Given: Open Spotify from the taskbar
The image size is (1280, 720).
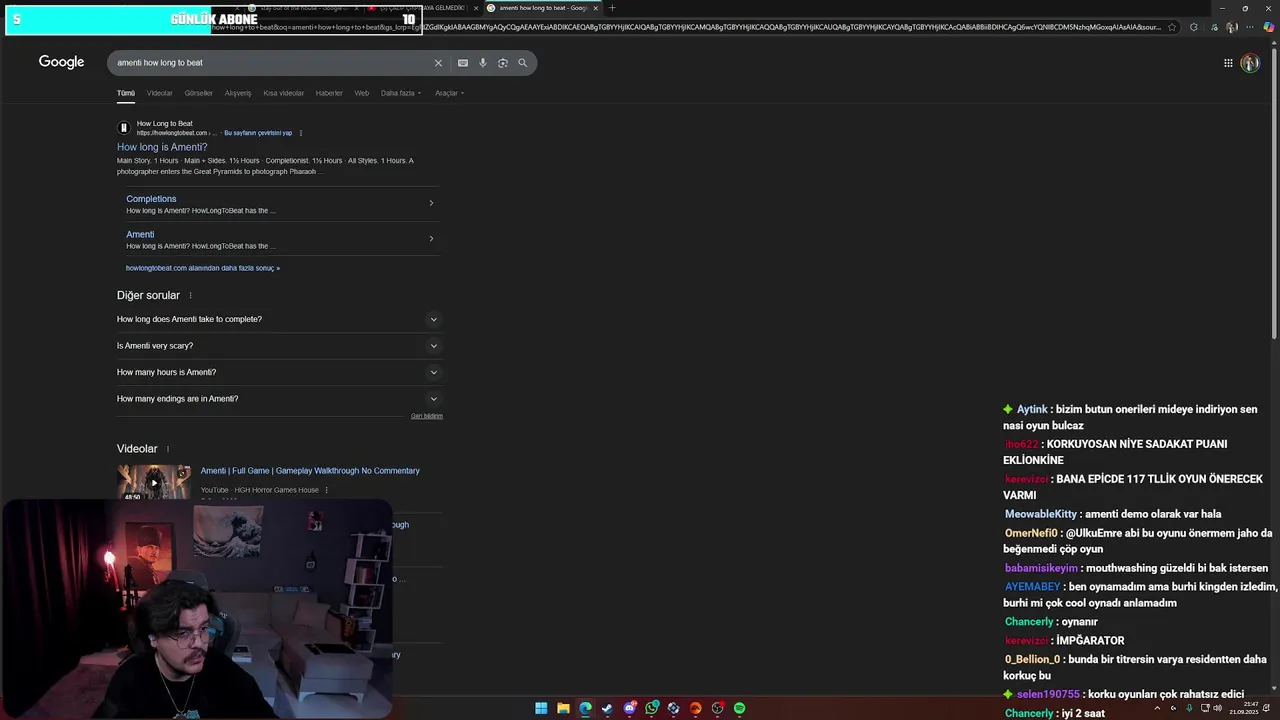Looking at the screenshot, I should click(739, 708).
